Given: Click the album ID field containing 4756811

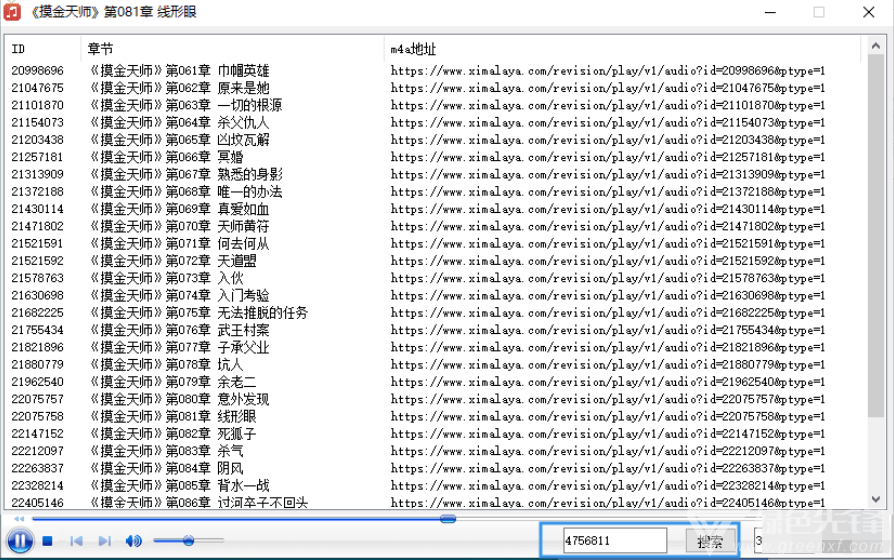Looking at the screenshot, I should (615, 541).
